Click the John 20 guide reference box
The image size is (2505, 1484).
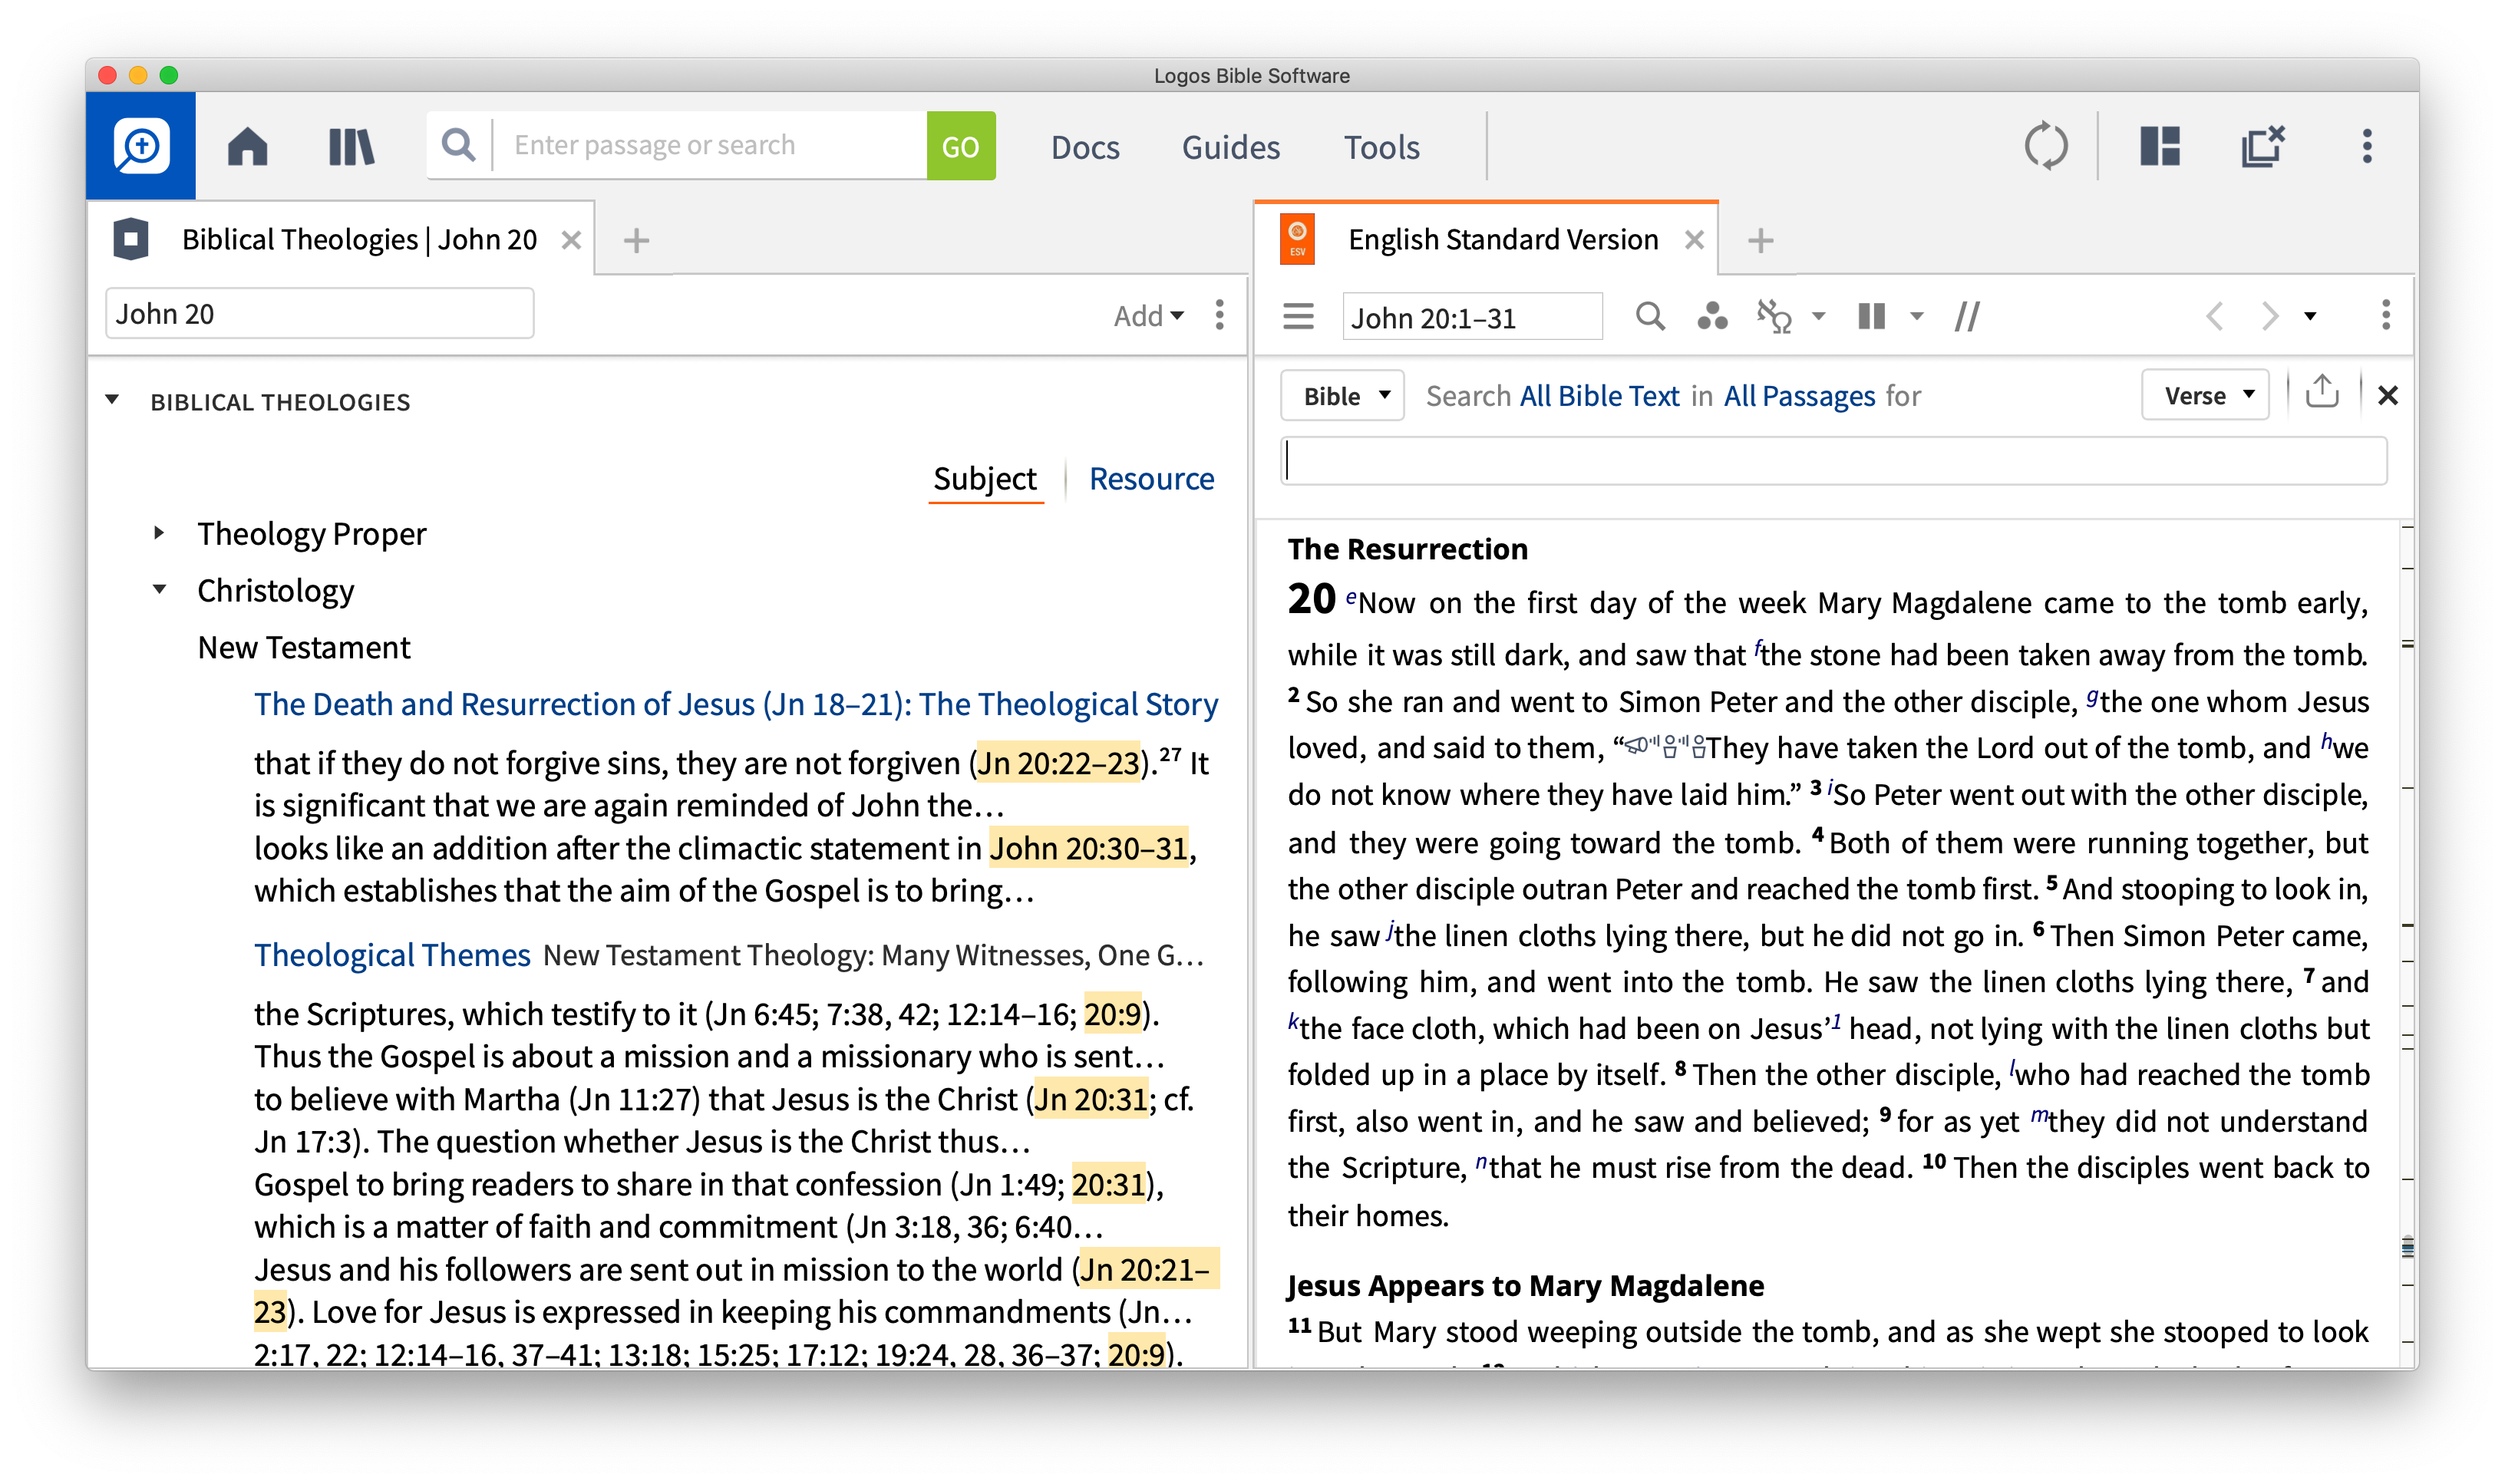tap(319, 314)
